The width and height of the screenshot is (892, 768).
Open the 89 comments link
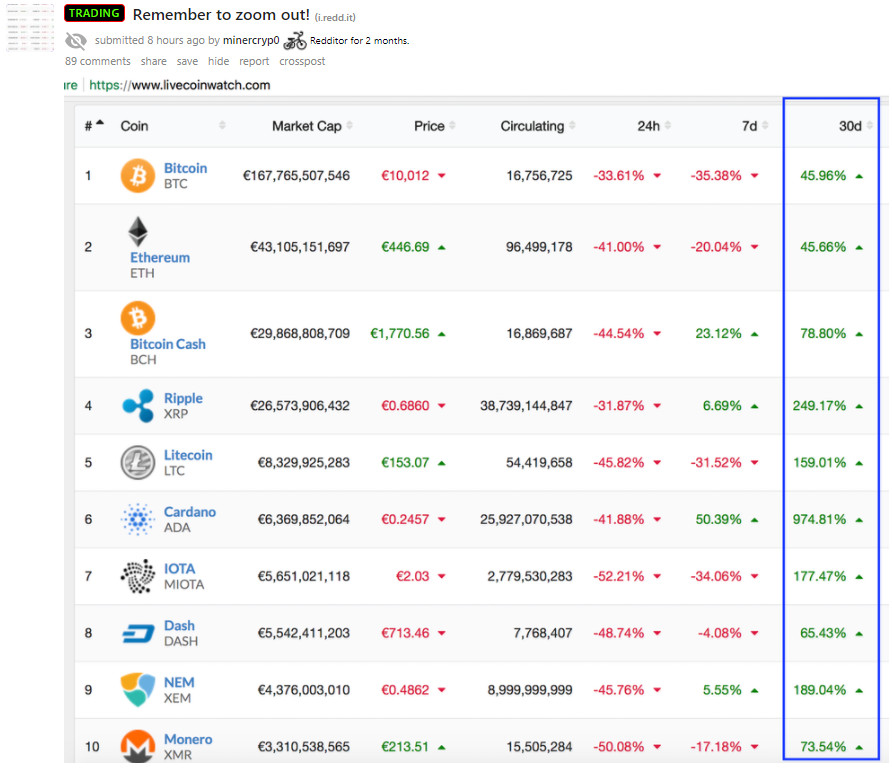(97, 61)
